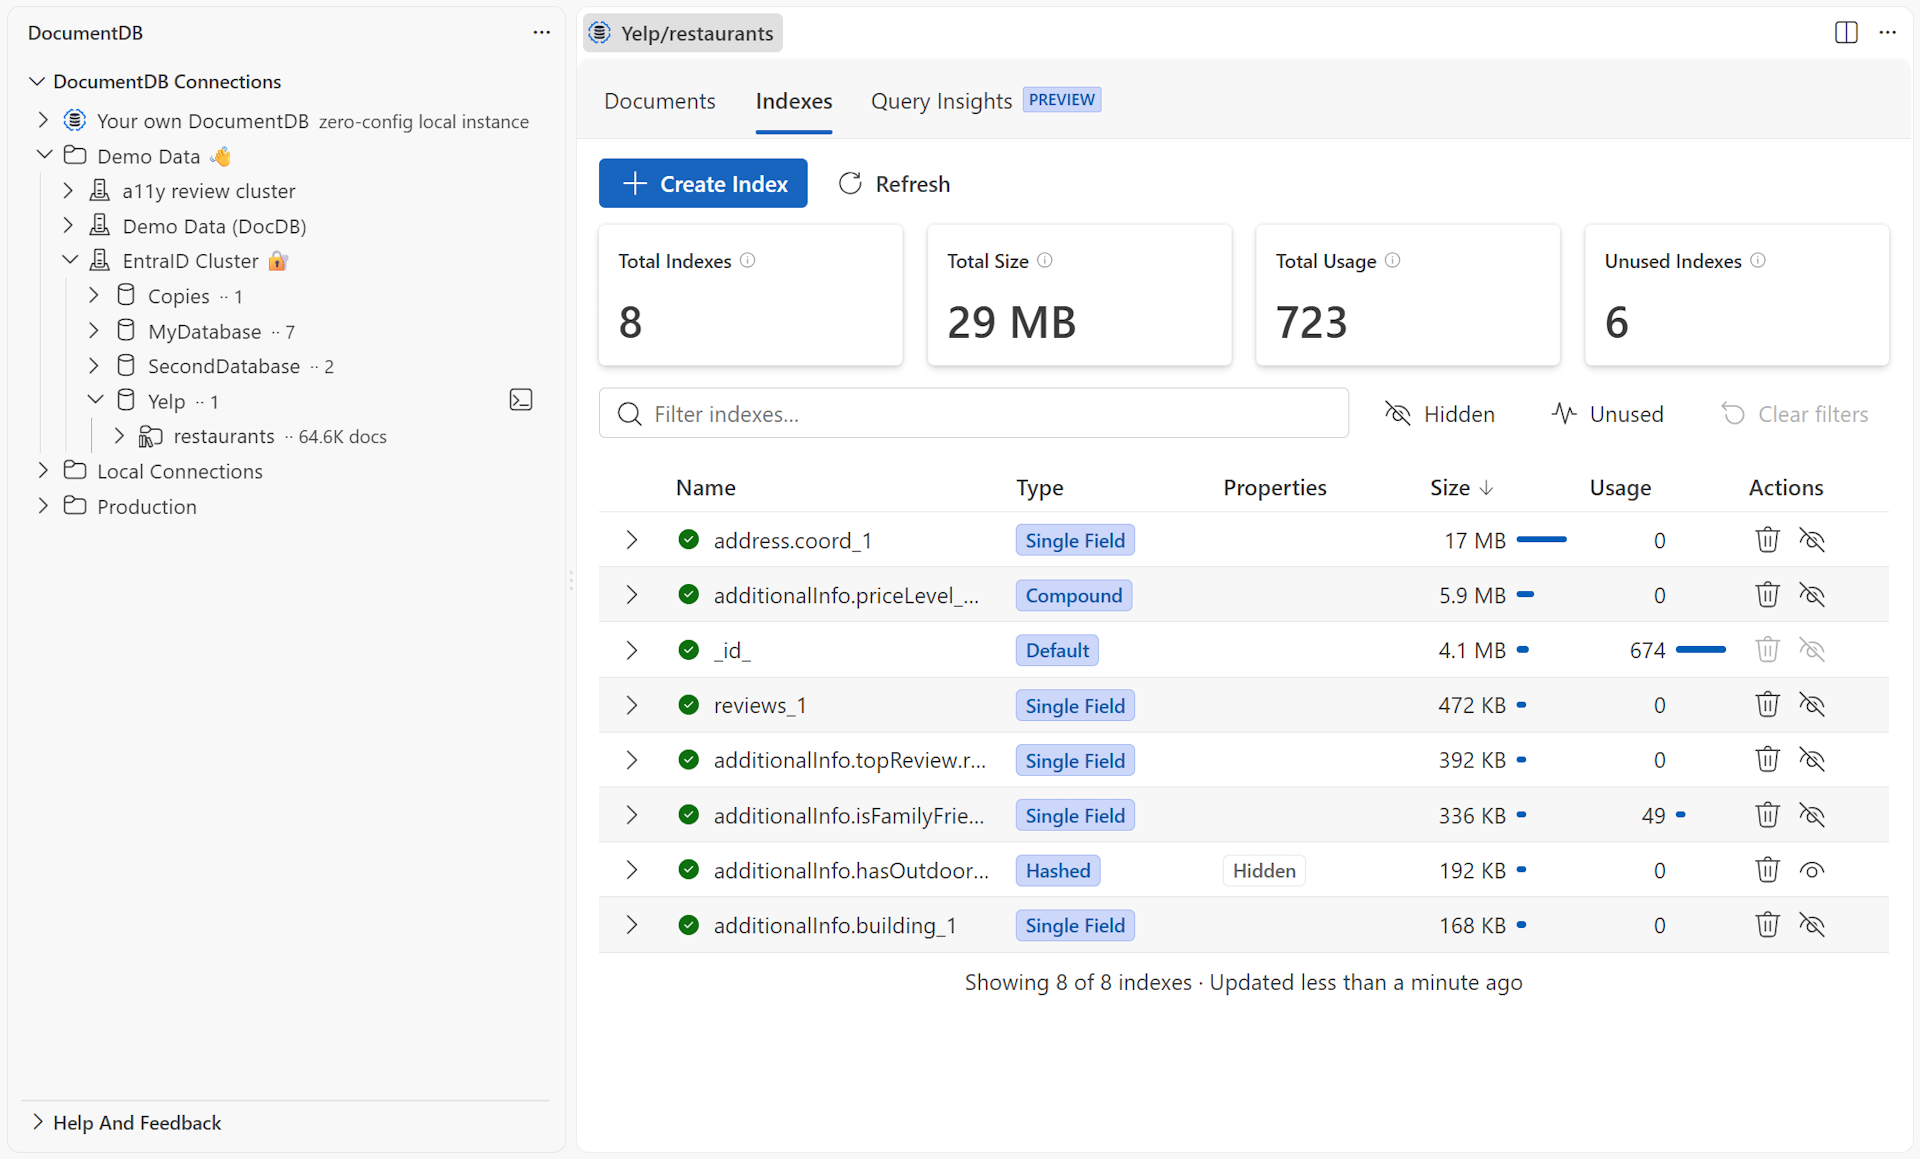Screen dimensions: 1920x1159
Task: Expand the additionalInfo.building_1 index row
Action: 631,925
